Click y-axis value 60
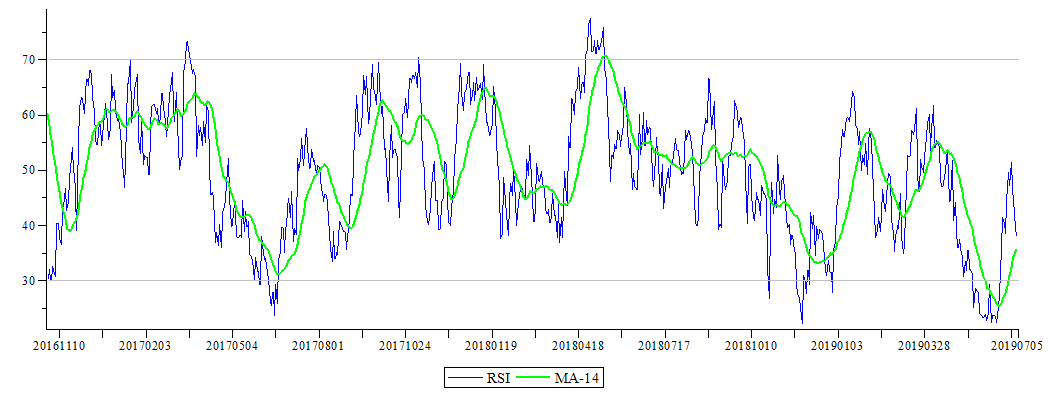 (x=29, y=115)
